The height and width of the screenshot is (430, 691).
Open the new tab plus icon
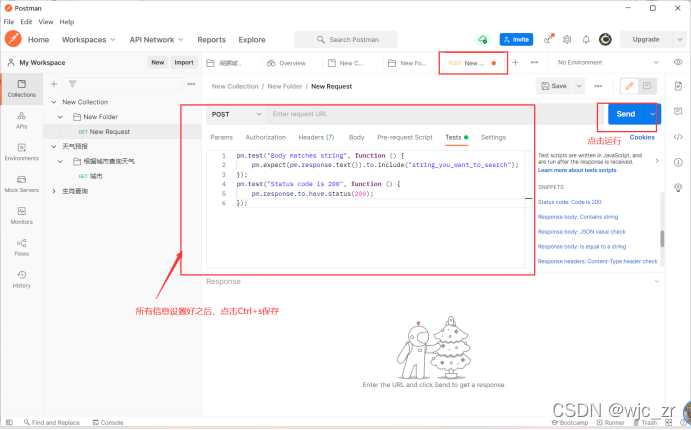click(x=515, y=63)
